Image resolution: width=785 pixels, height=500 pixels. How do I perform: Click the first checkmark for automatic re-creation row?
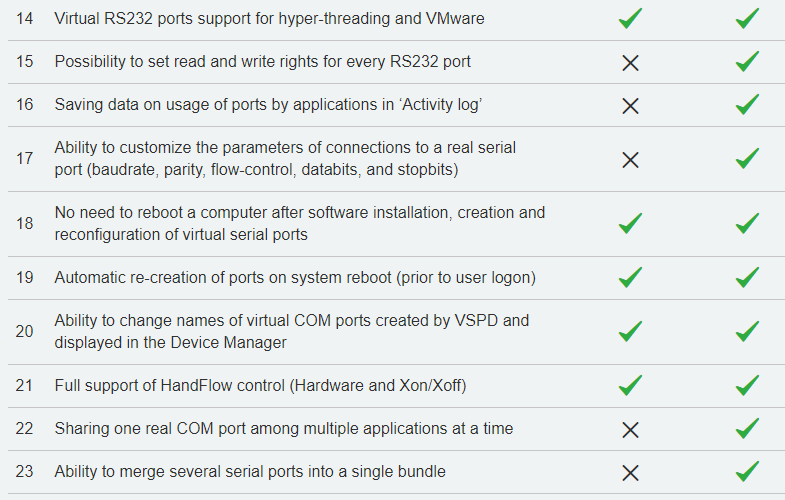630,277
